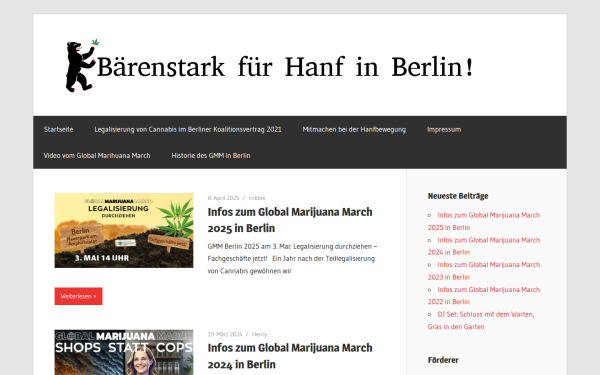Viewport: 600px width, 375px height.
Task: Go to the Startseite menu item
Action: [58, 129]
